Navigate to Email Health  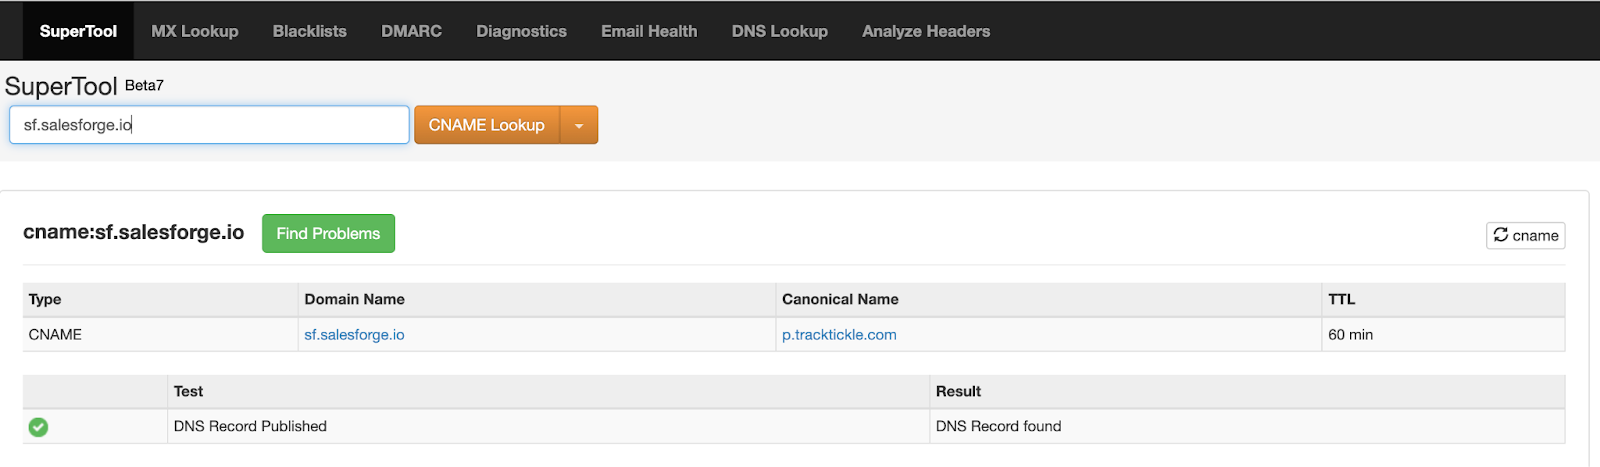tap(649, 31)
